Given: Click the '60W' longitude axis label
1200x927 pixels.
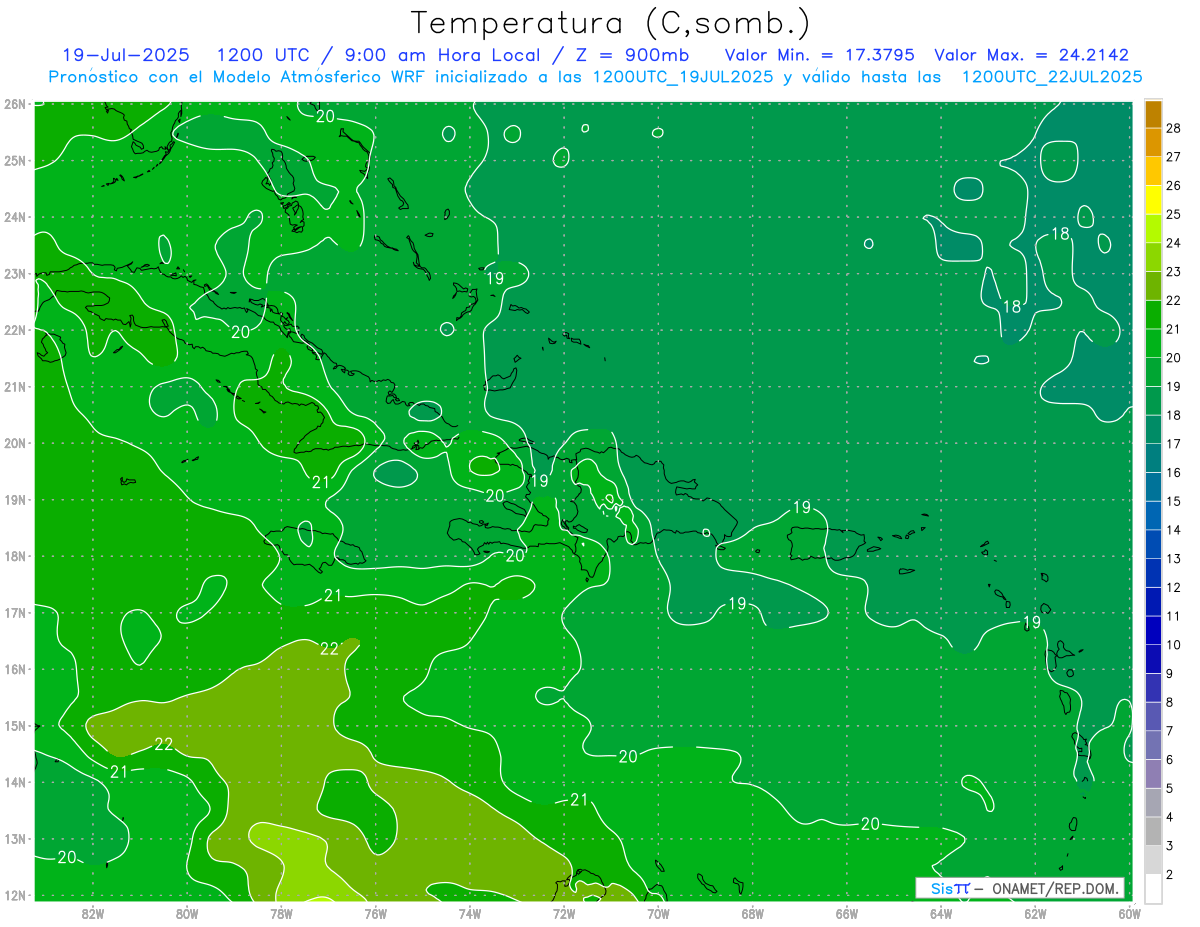Looking at the screenshot, I should (1130, 913).
